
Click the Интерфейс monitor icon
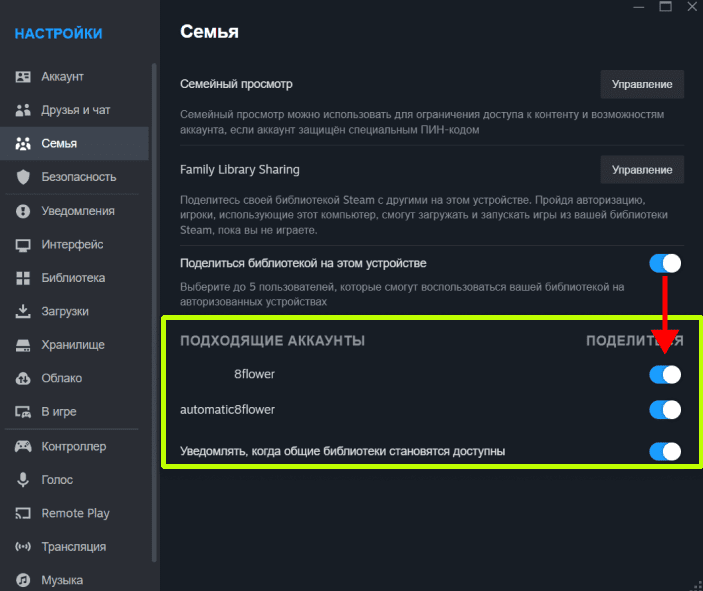point(23,245)
